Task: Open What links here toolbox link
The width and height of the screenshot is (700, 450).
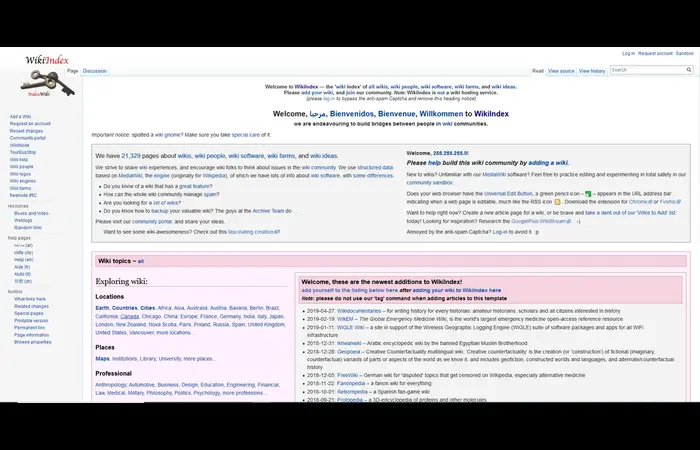Action: coord(29,299)
